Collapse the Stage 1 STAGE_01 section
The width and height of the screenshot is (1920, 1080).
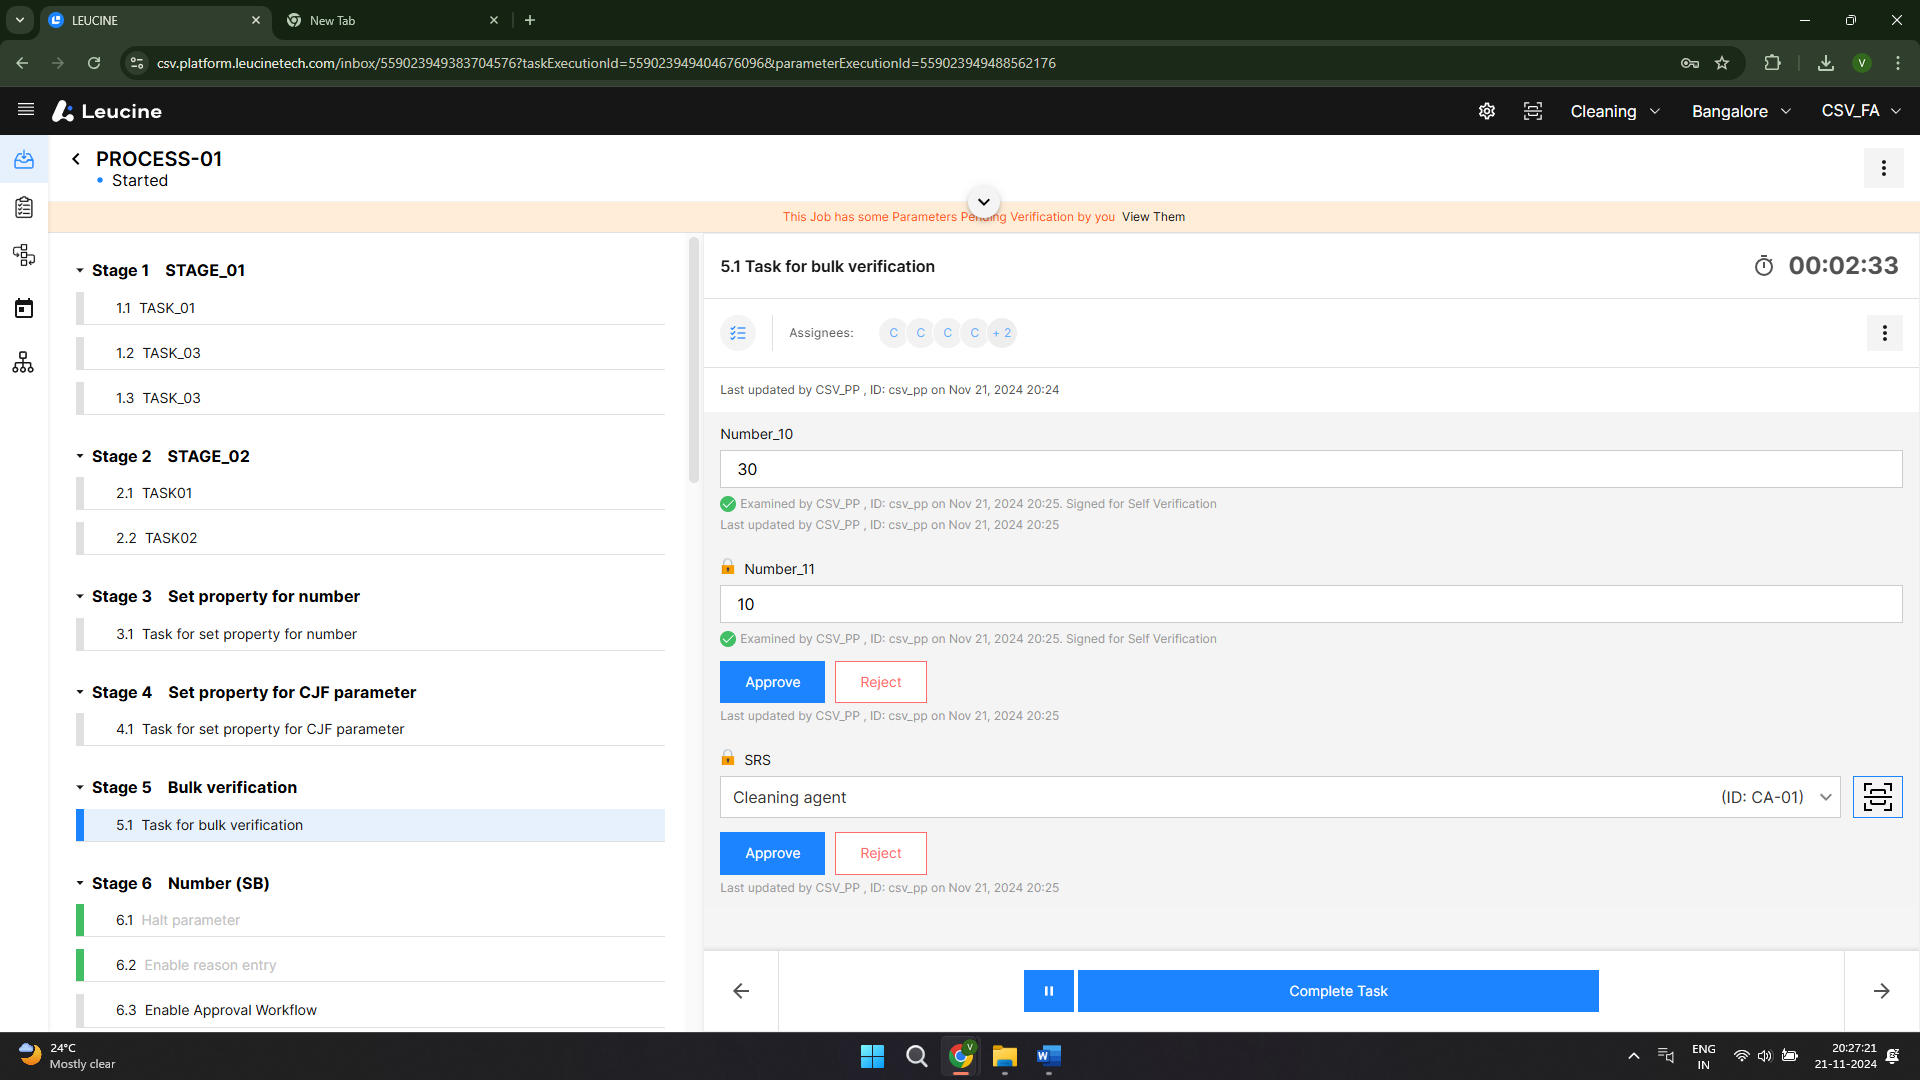(80, 271)
